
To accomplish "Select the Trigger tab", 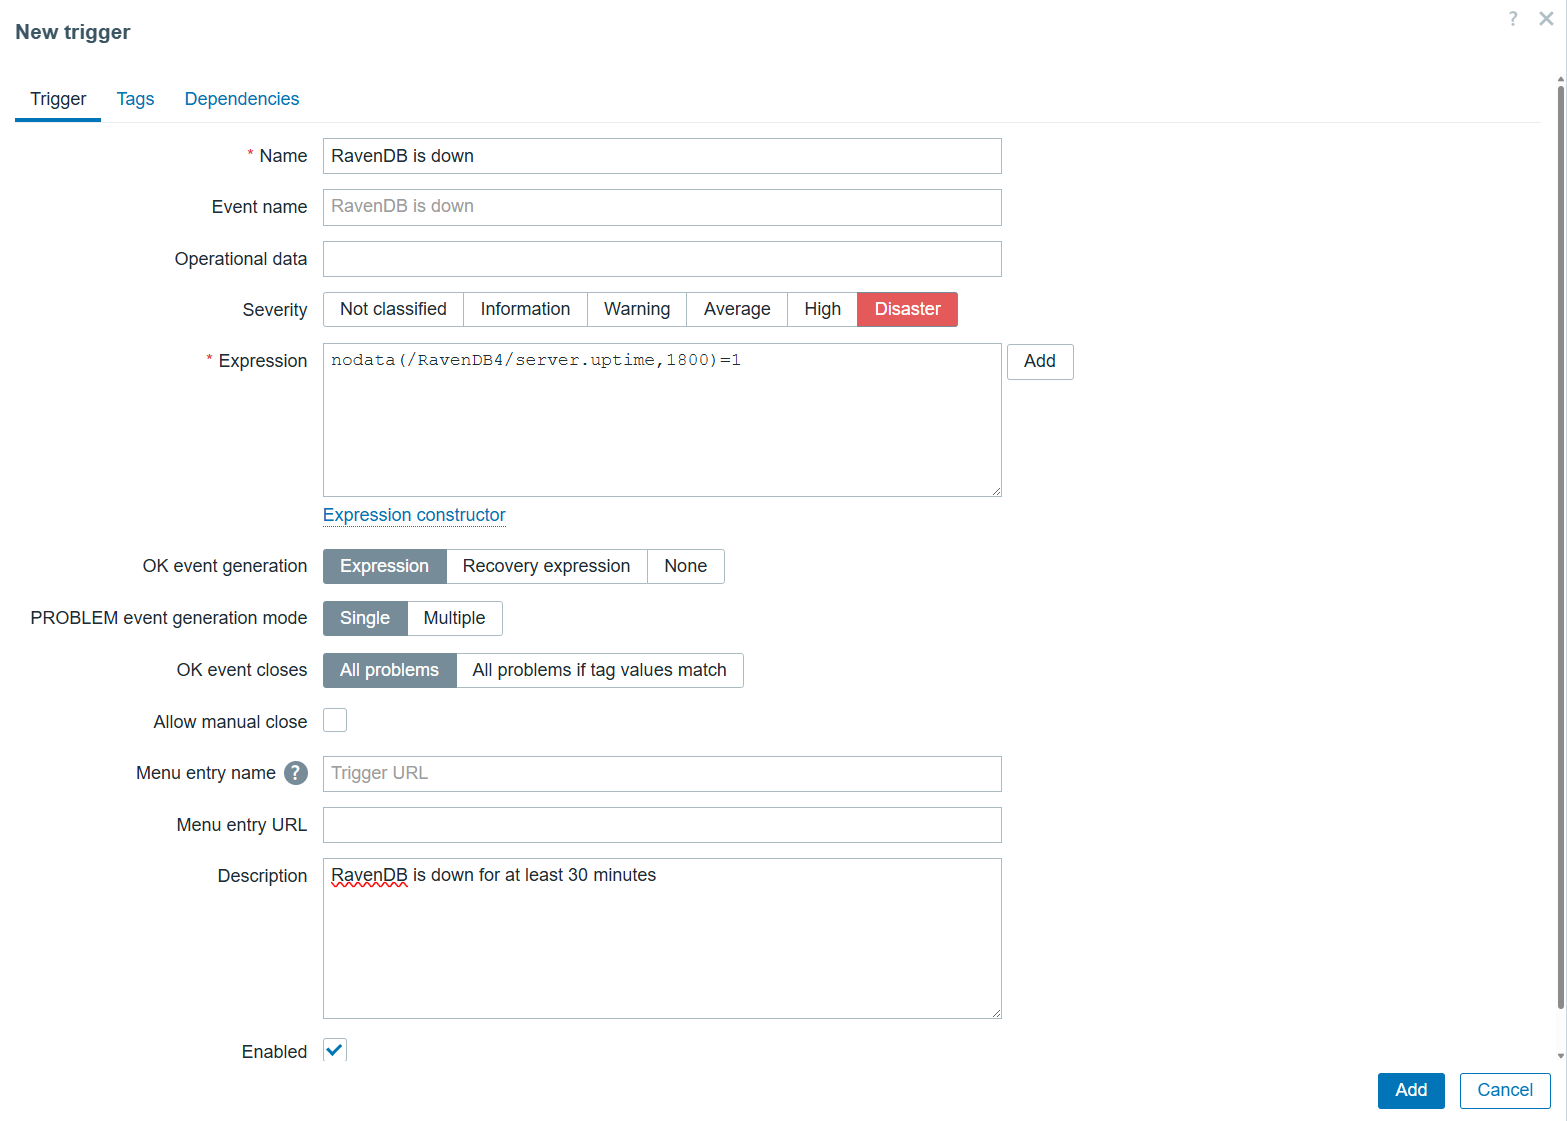I will tap(58, 99).
